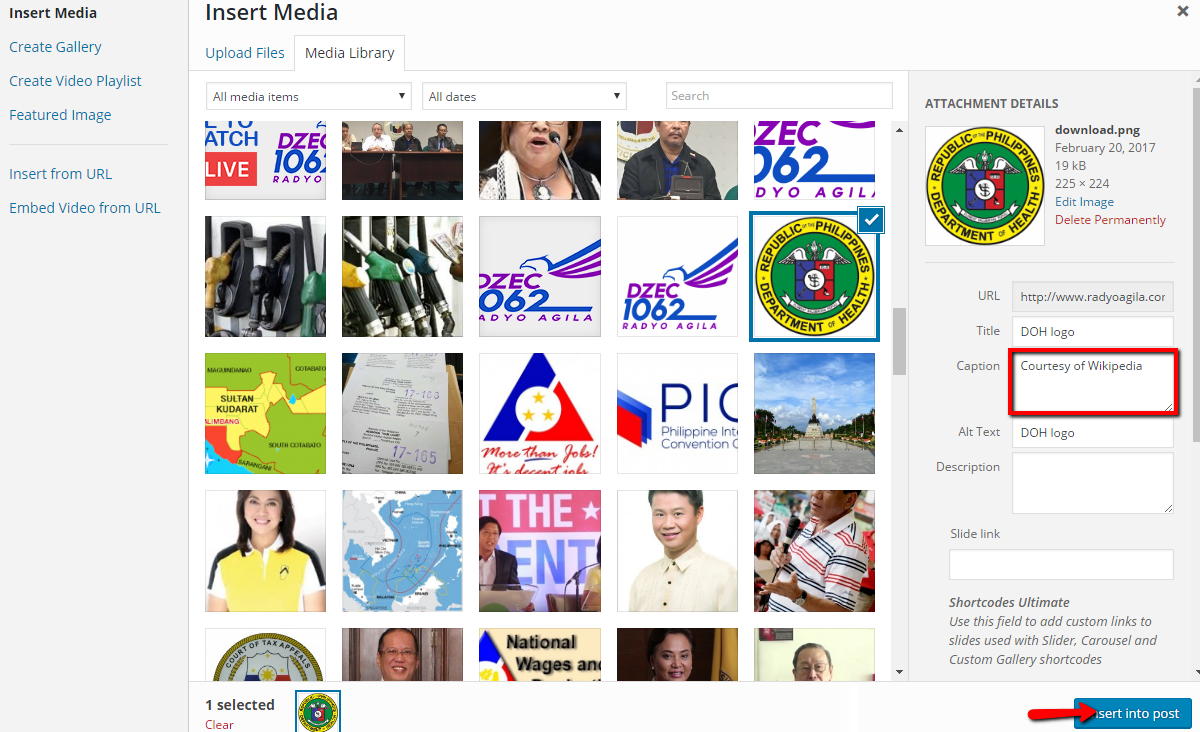Select the Media Library tab

click(350, 53)
